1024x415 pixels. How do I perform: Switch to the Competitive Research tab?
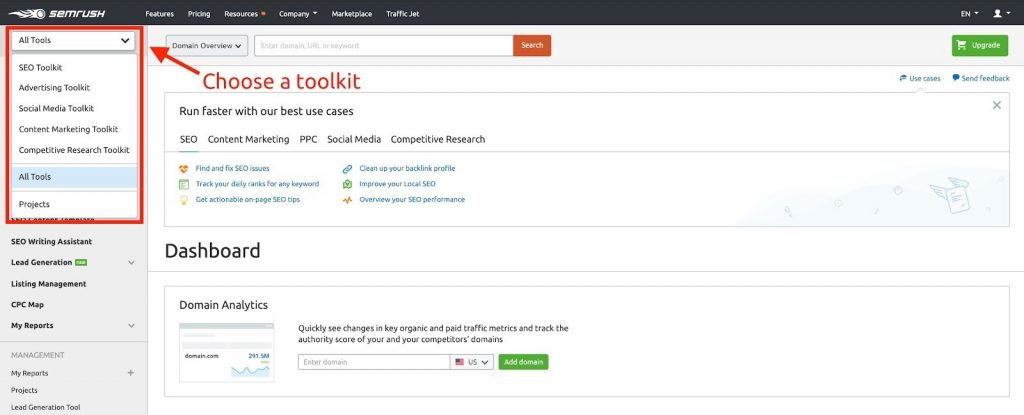click(x=438, y=139)
